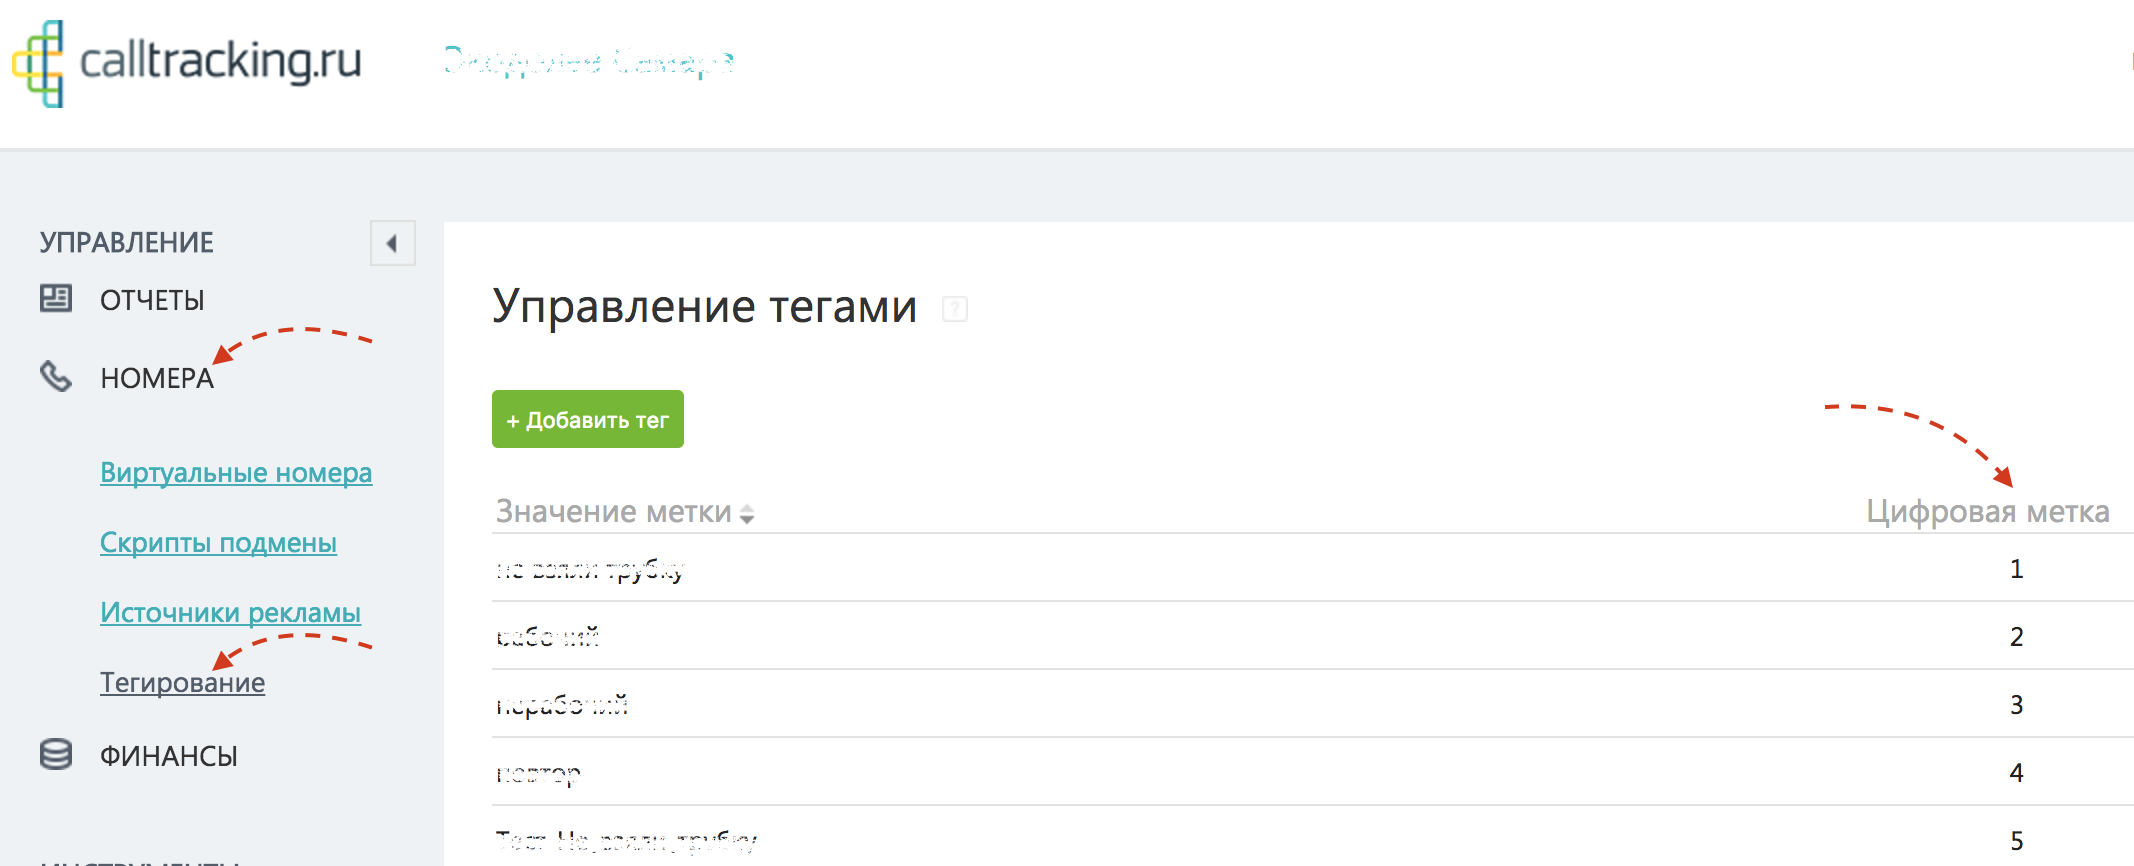Open the Скрипты подмены link

point(218,543)
